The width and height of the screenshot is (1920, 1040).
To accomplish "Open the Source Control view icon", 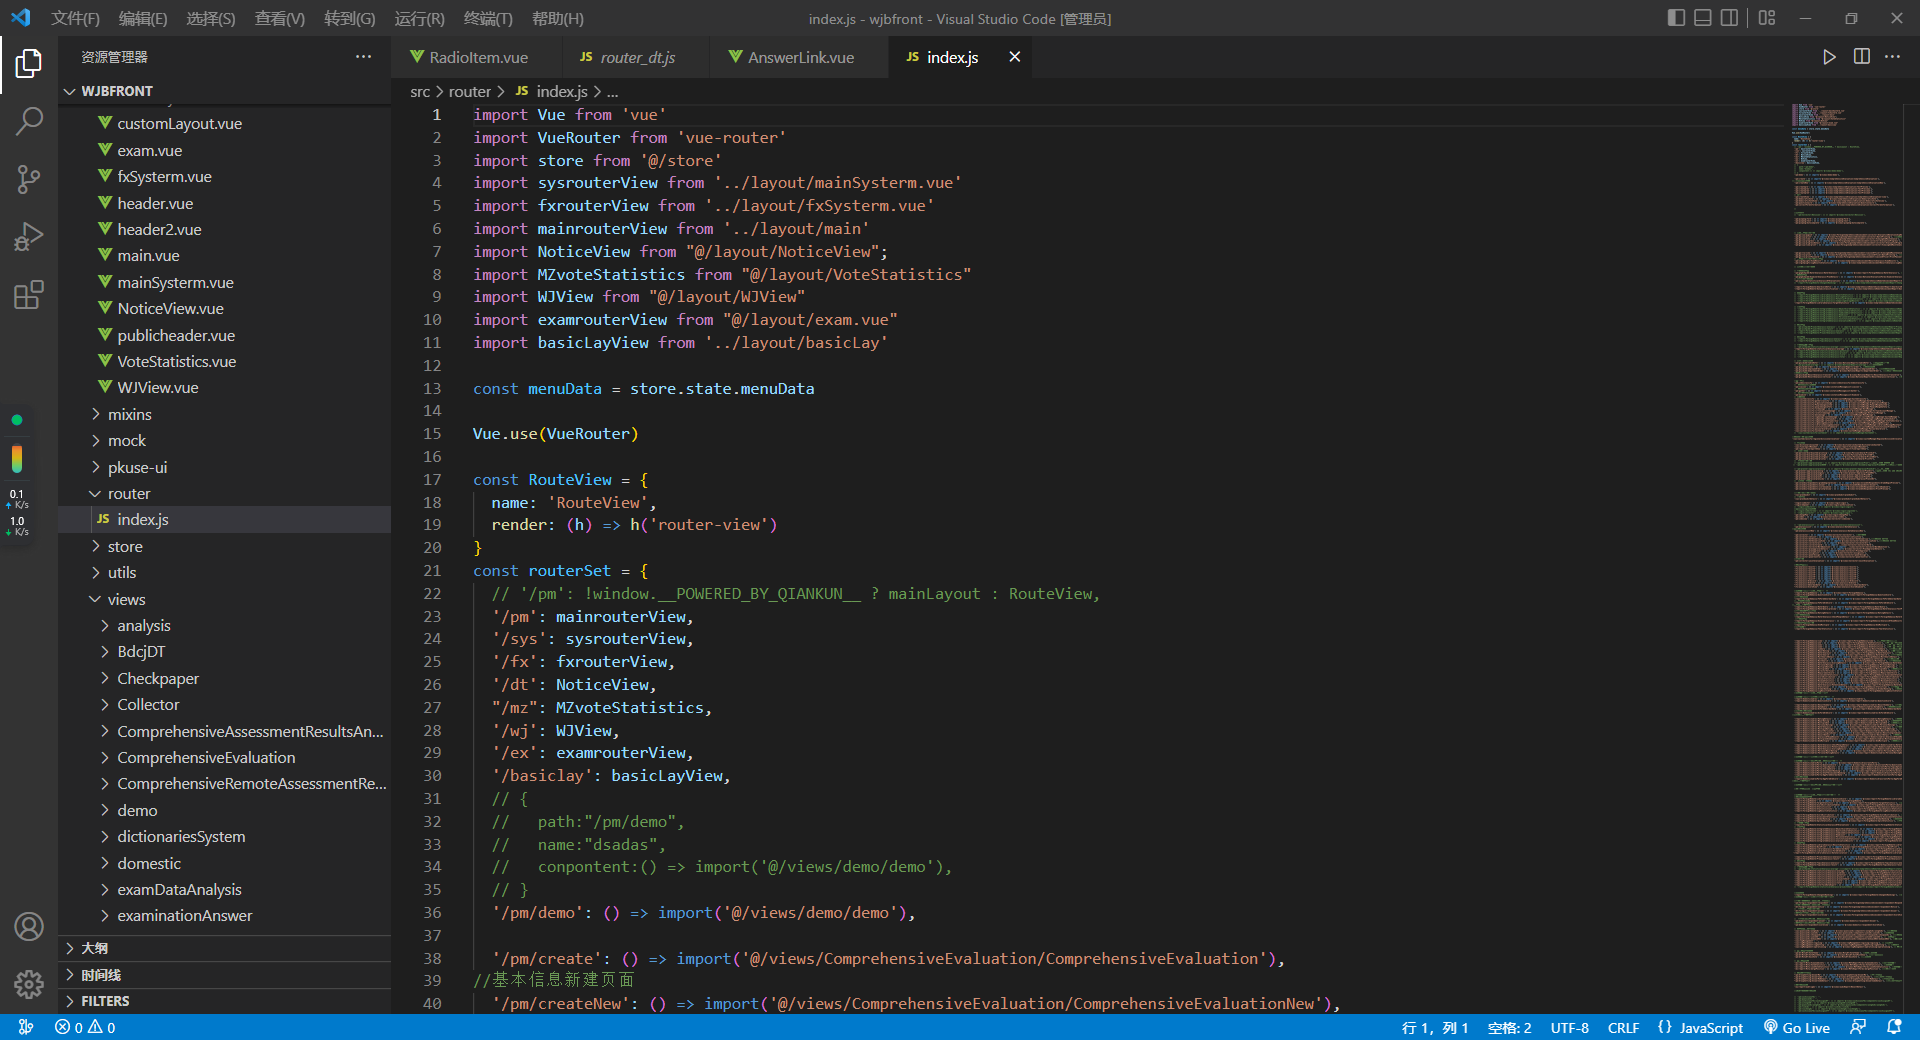I will (x=29, y=180).
